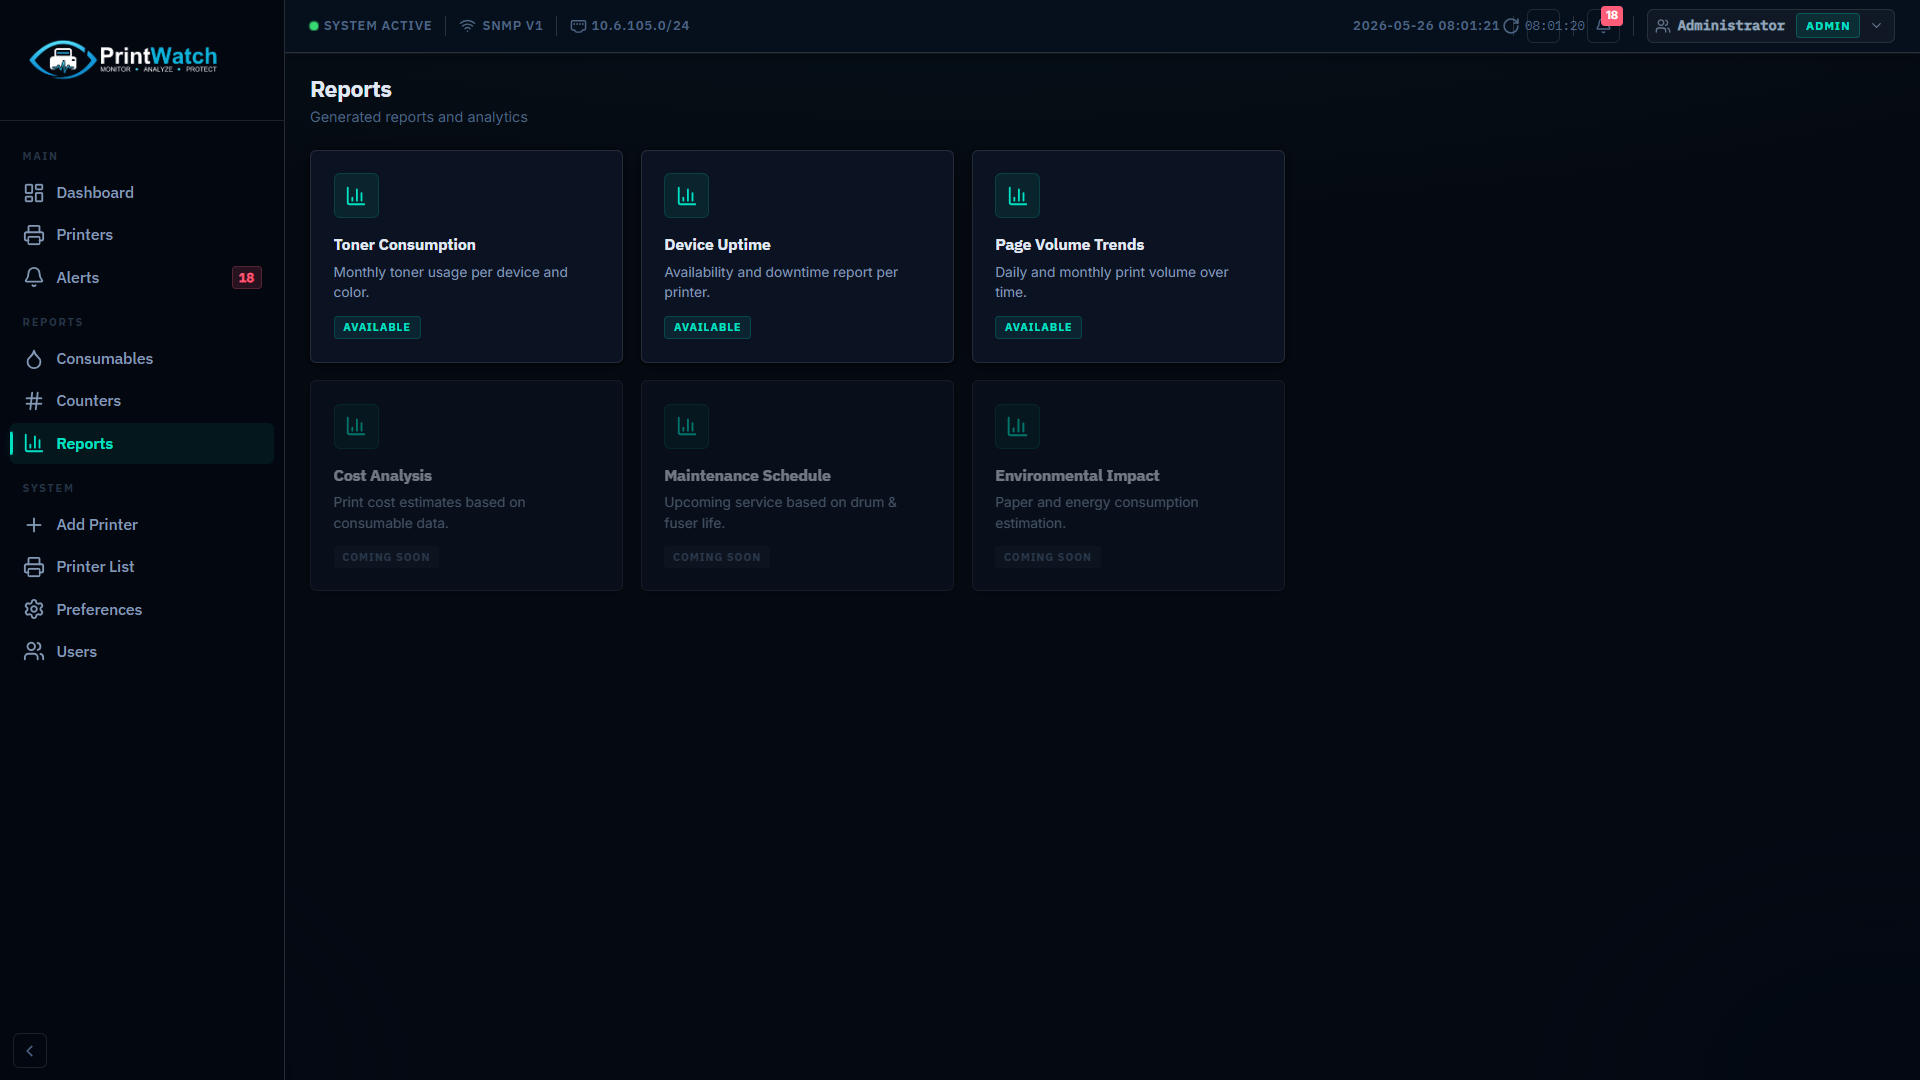Select Reports in sidebar
Image resolution: width=1920 pixels, height=1080 pixels.
(x=142, y=444)
